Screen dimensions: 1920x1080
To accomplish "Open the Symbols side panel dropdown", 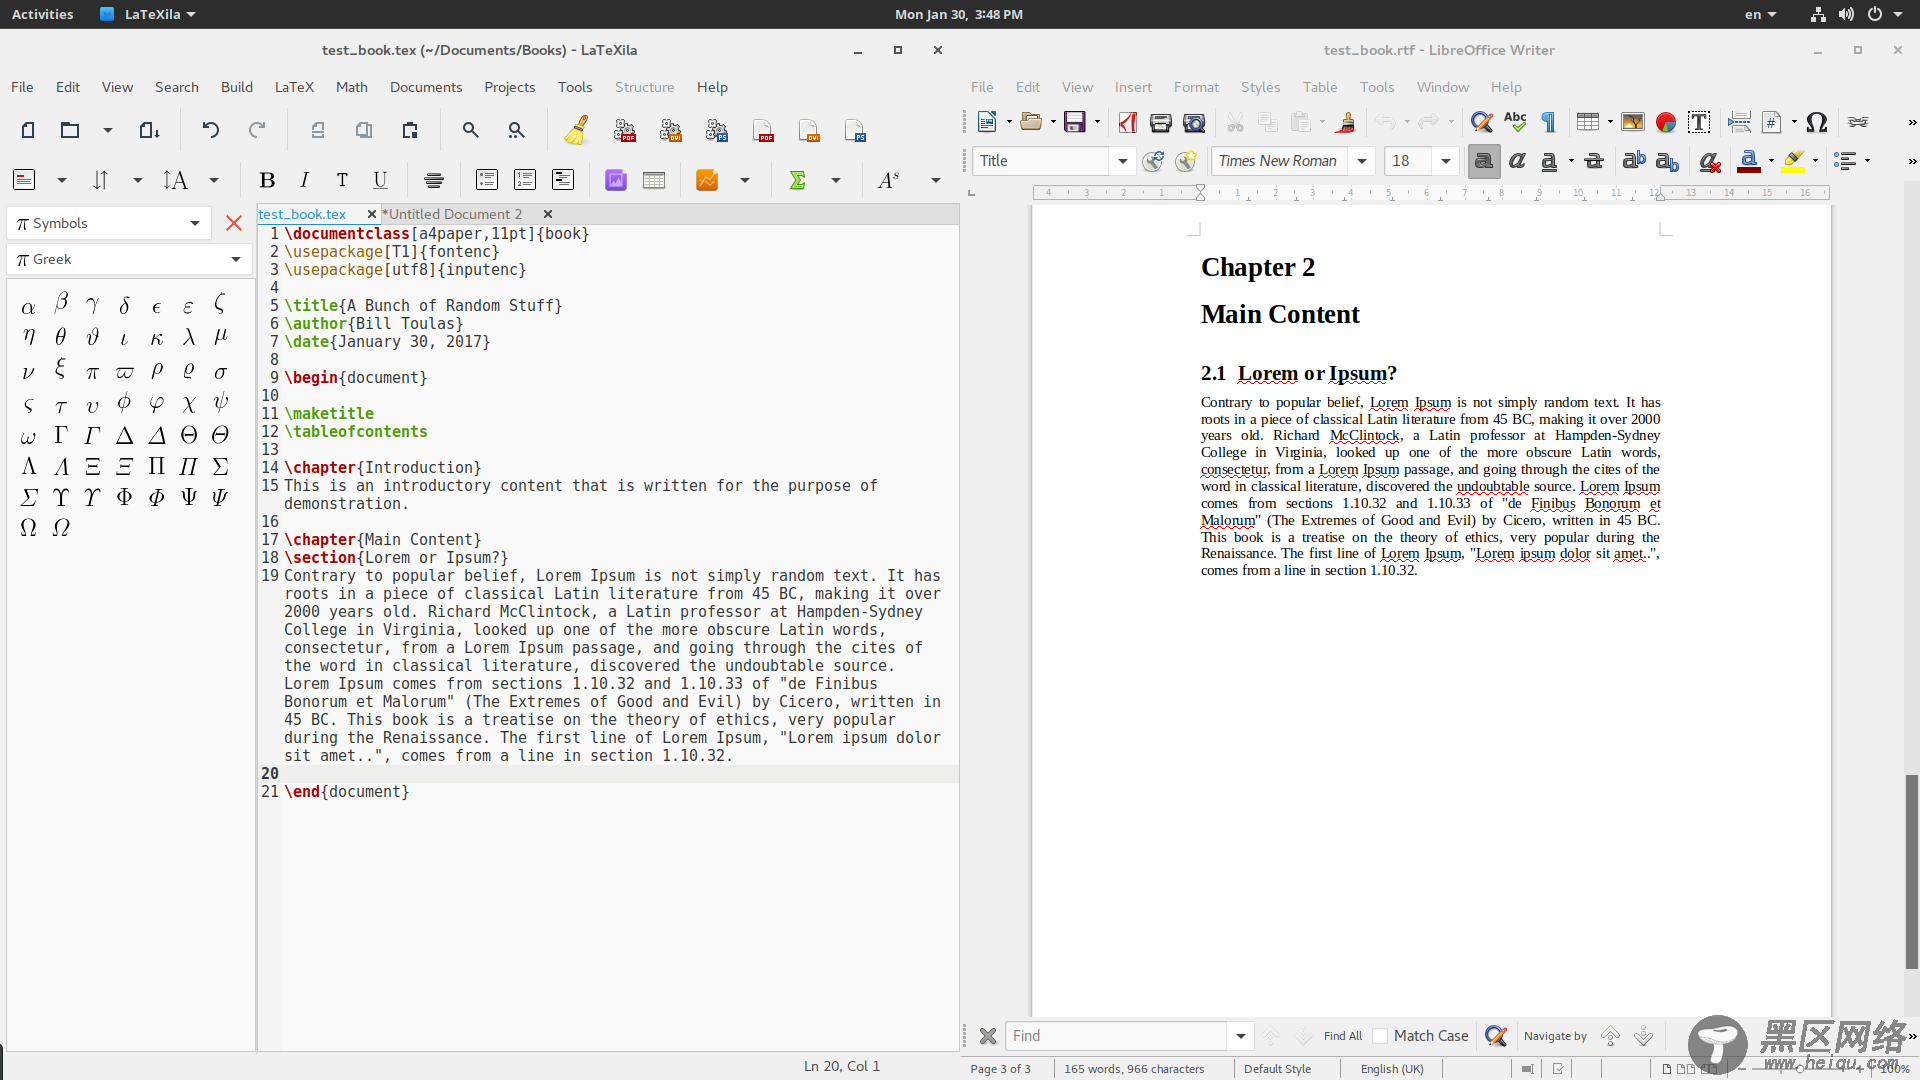I will [109, 223].
